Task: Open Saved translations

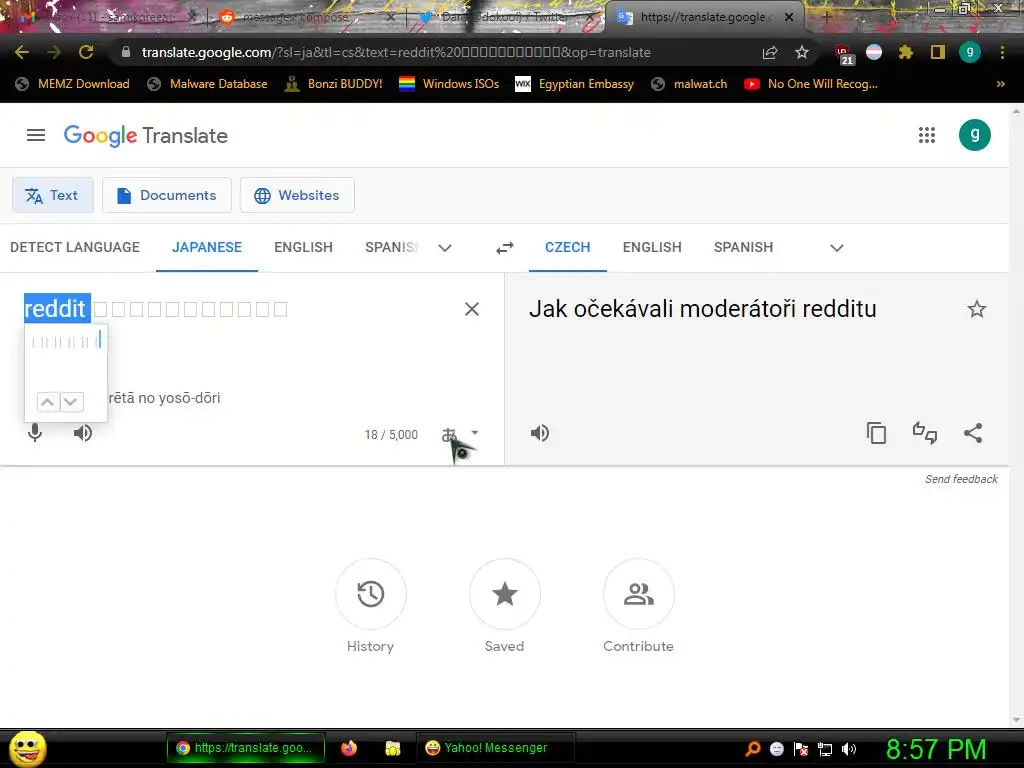Action: (505, 594)
